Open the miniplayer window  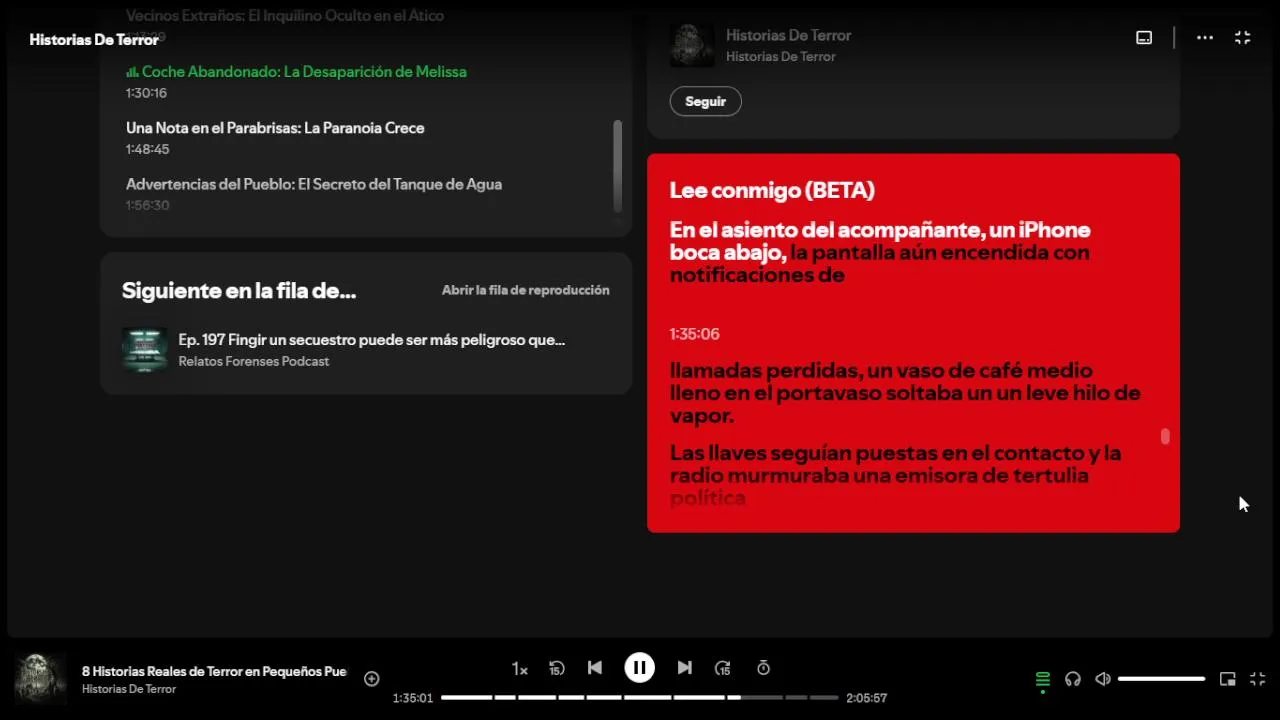click(1228, 679)
